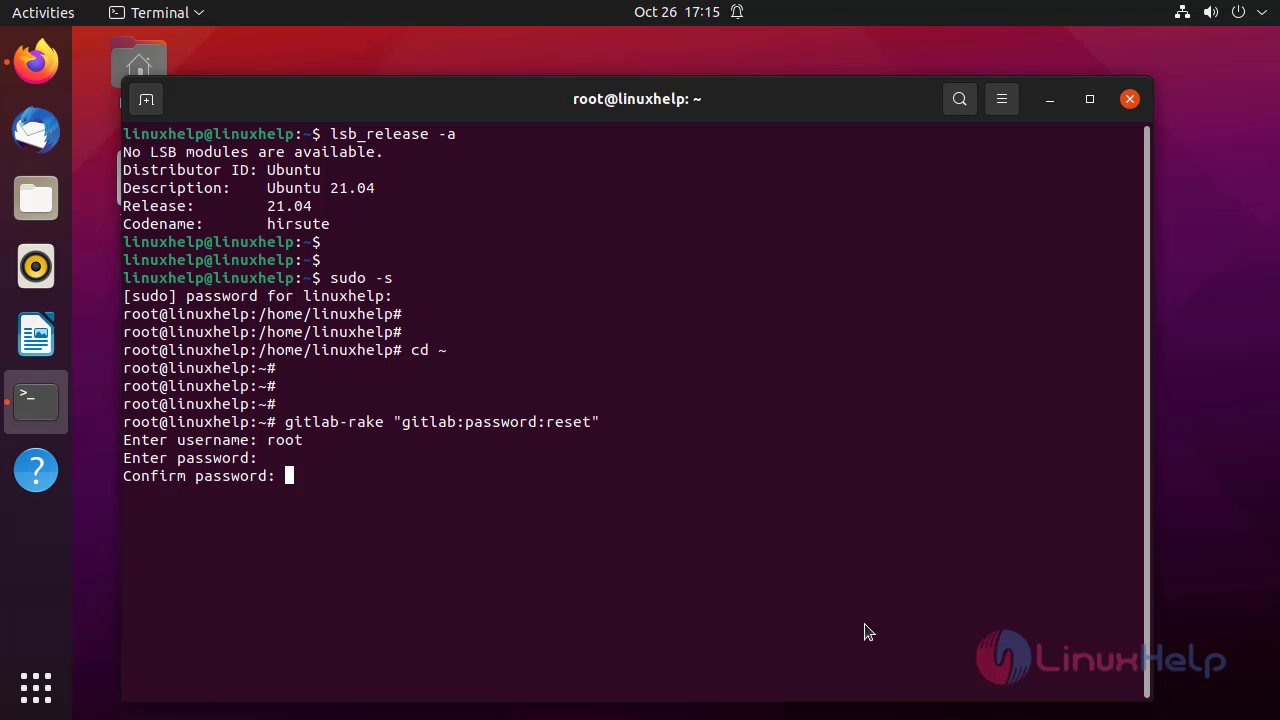Click the 'lsb_release -a' command text
This screenshot has height=720, width=1280.
(x=393, y=134)
